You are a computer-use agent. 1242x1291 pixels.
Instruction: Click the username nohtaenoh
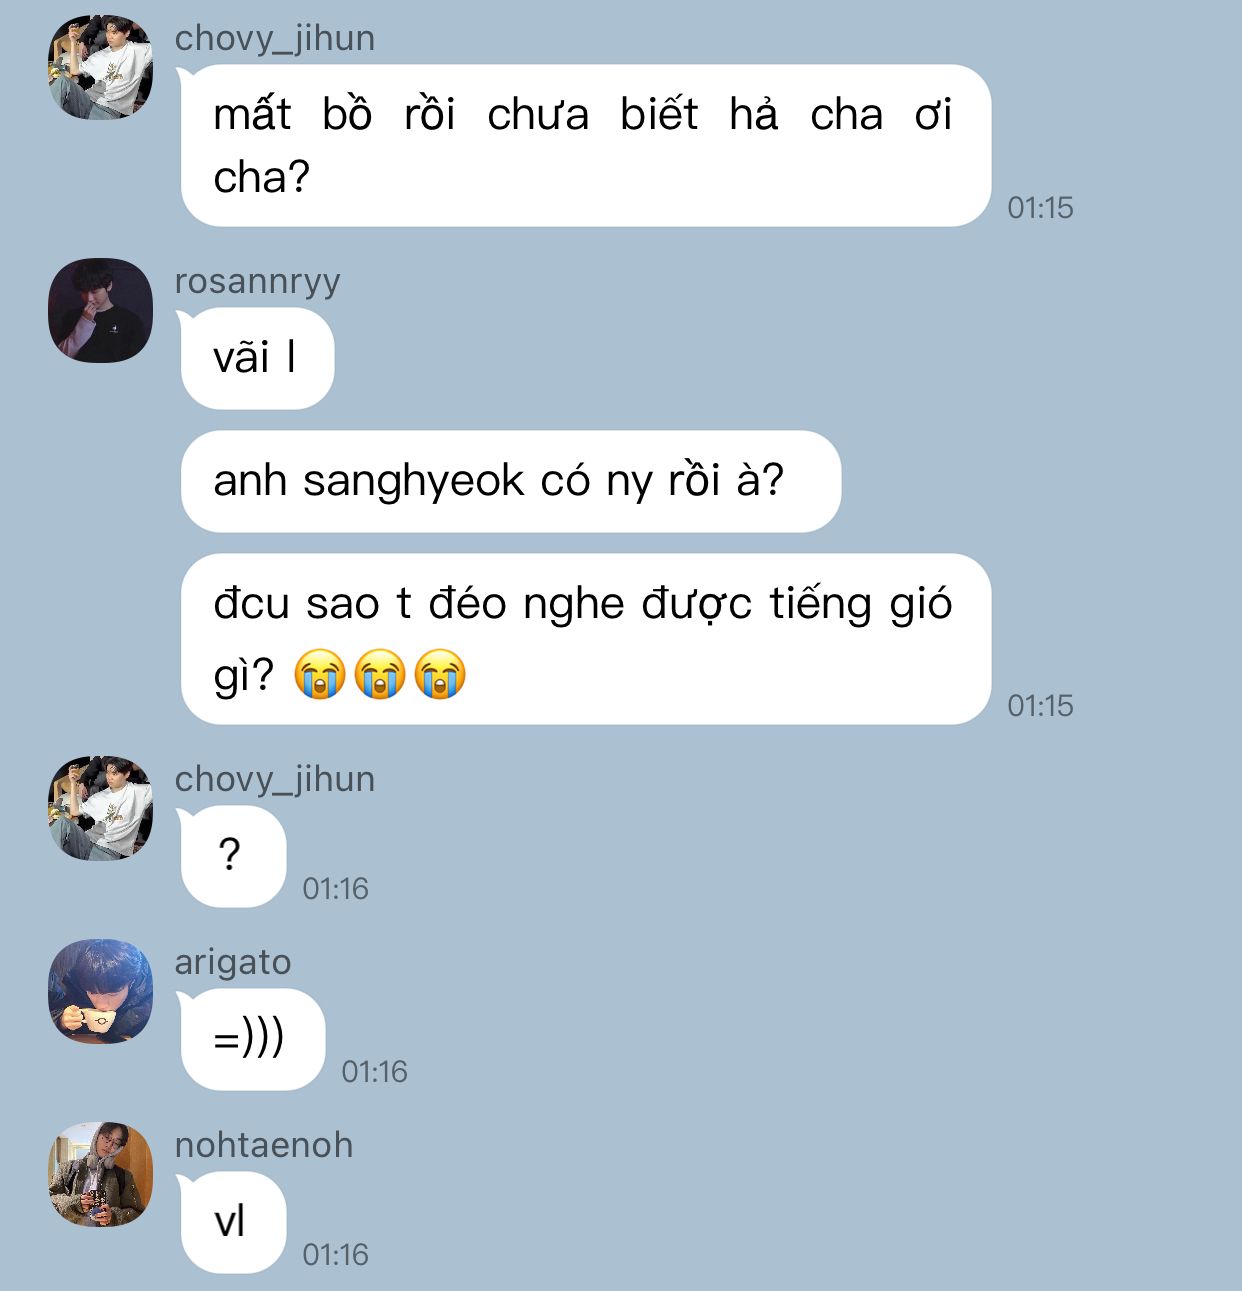pos(264,1145)
